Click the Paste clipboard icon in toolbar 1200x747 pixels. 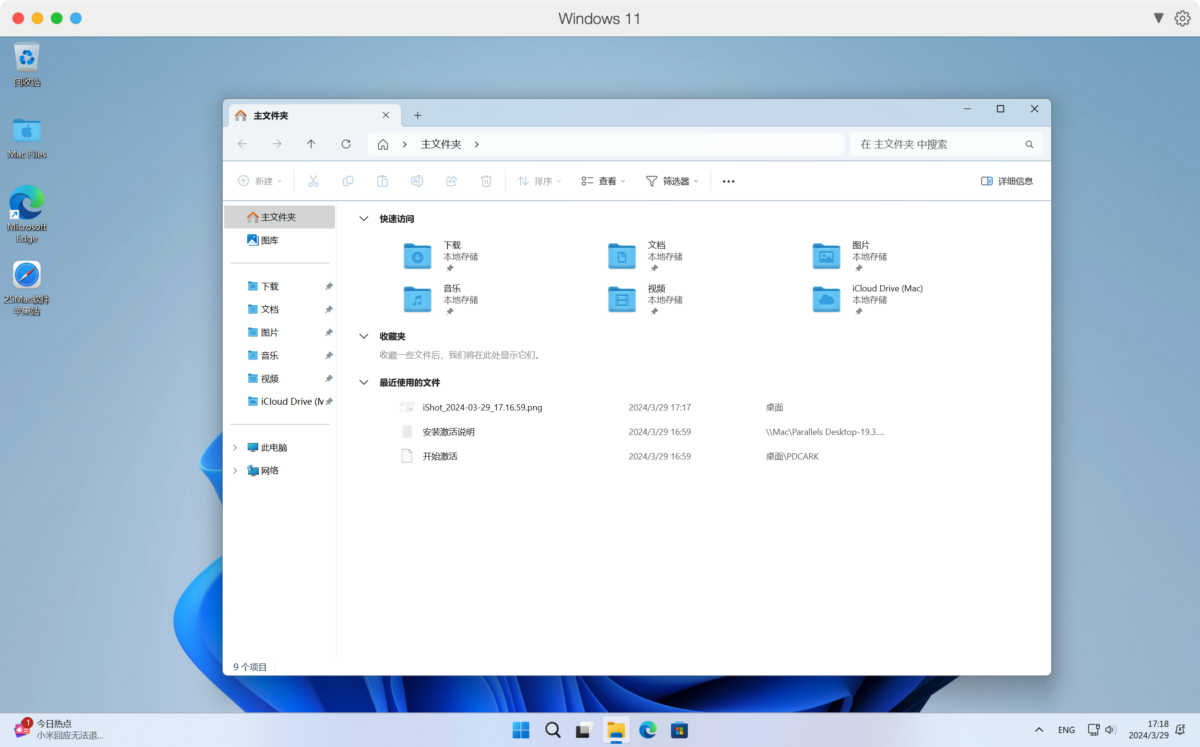[x=382, y=181]
